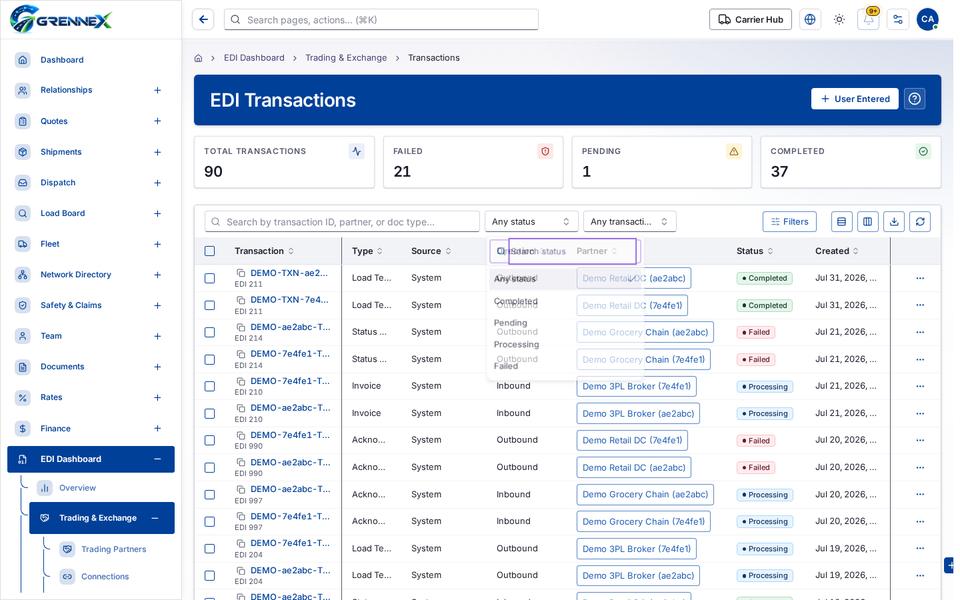The width and height of the screenshot is (960, 600).
Task: Select the DEMO-7e4fe1 EDI 214 row checkbox
Action: click(210, 359)
